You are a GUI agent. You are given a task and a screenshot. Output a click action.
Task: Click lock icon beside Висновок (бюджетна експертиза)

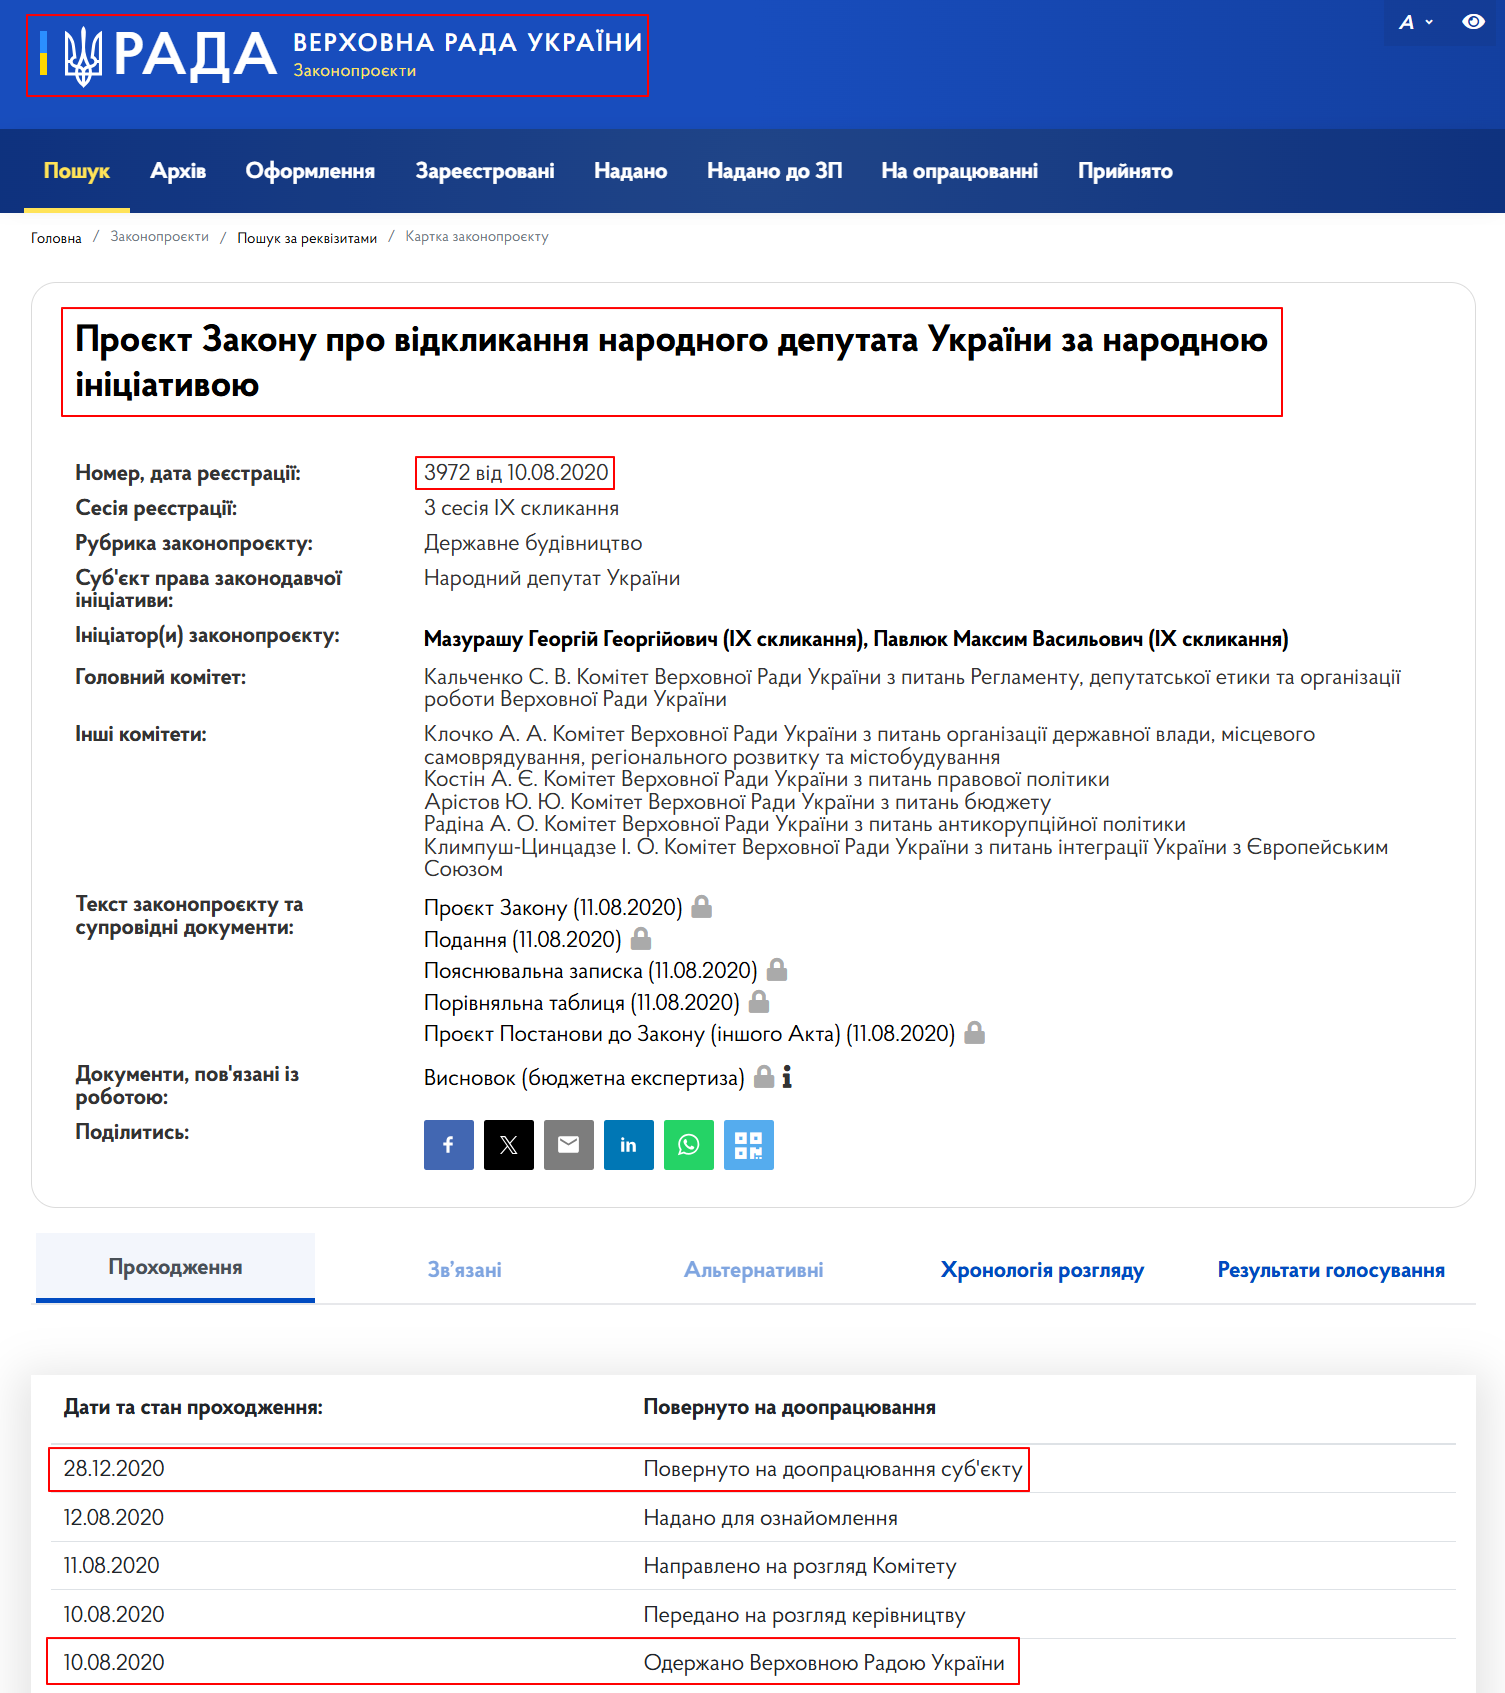764,1077
